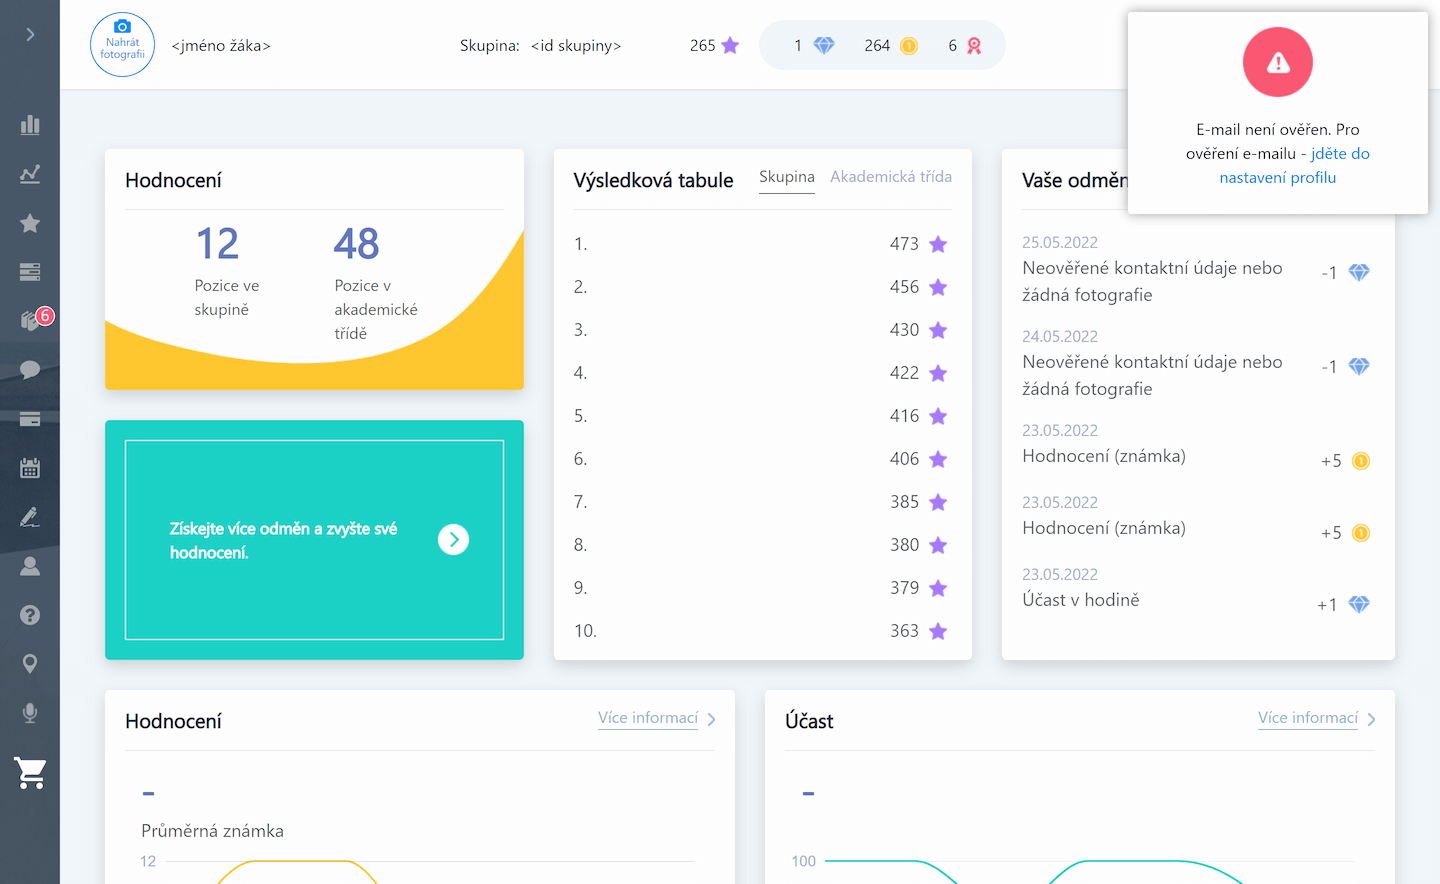The image size is (1440, 884).
Task: Click the star beside score 379
Action: [938, 588]
